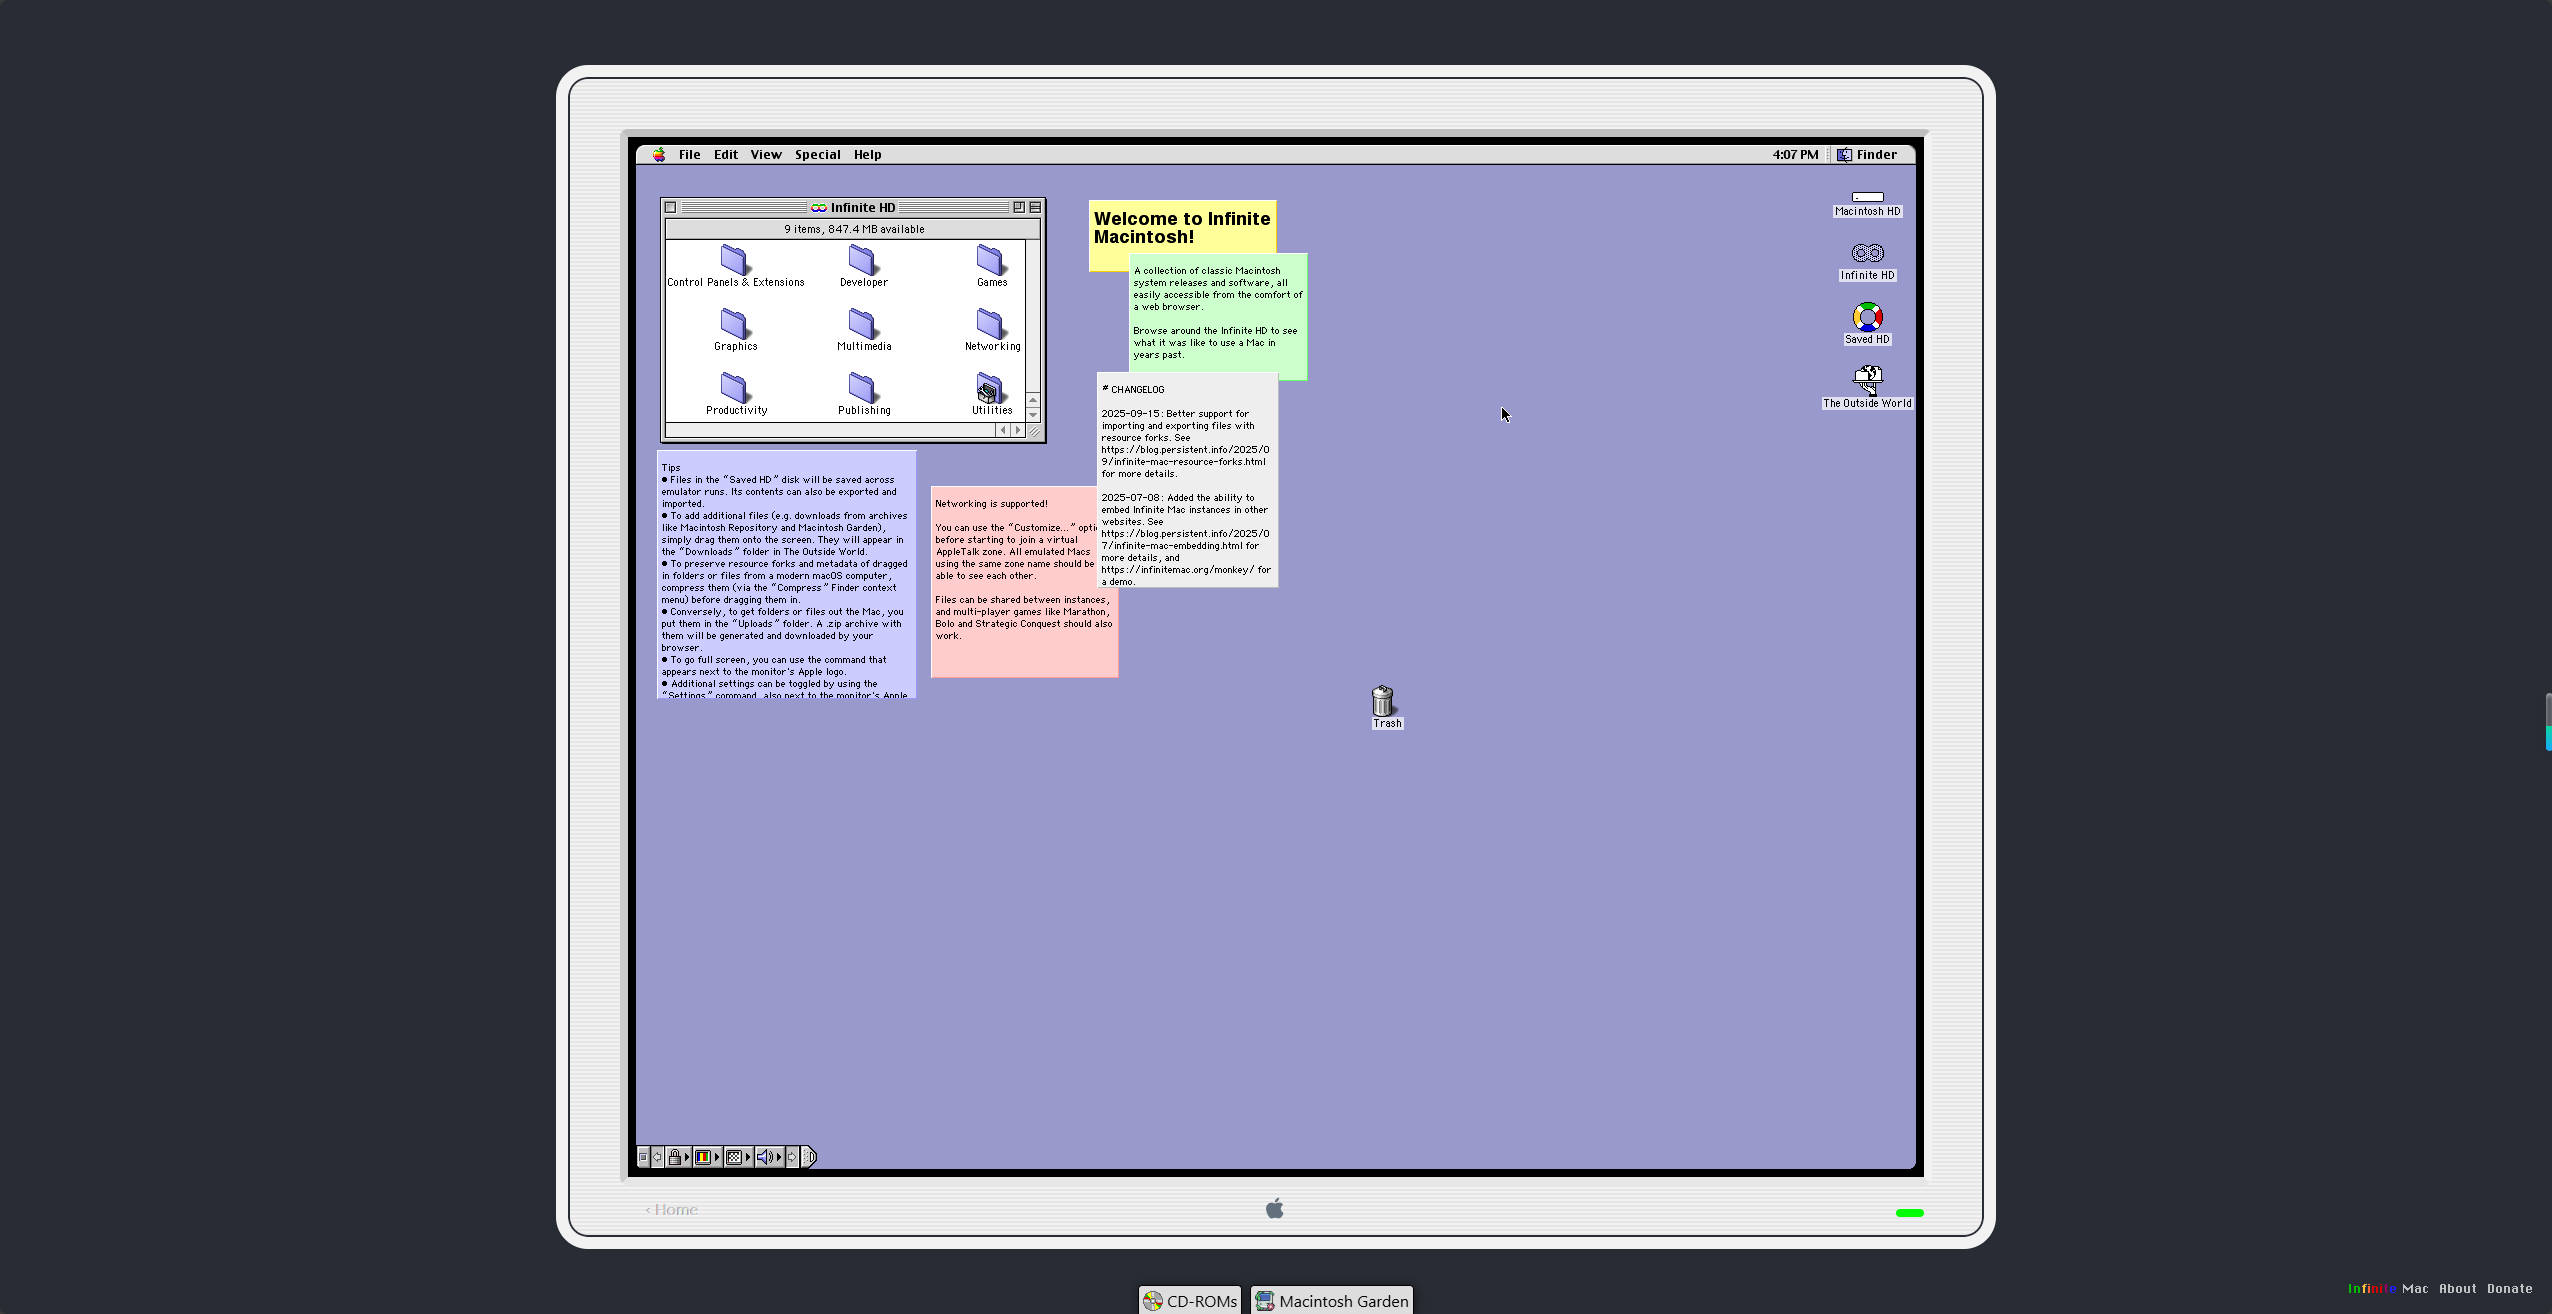This screenshot has height=1314, width=2552.
Task: Collapse the Control Strip using its end tab
Action: (809, 1157)
